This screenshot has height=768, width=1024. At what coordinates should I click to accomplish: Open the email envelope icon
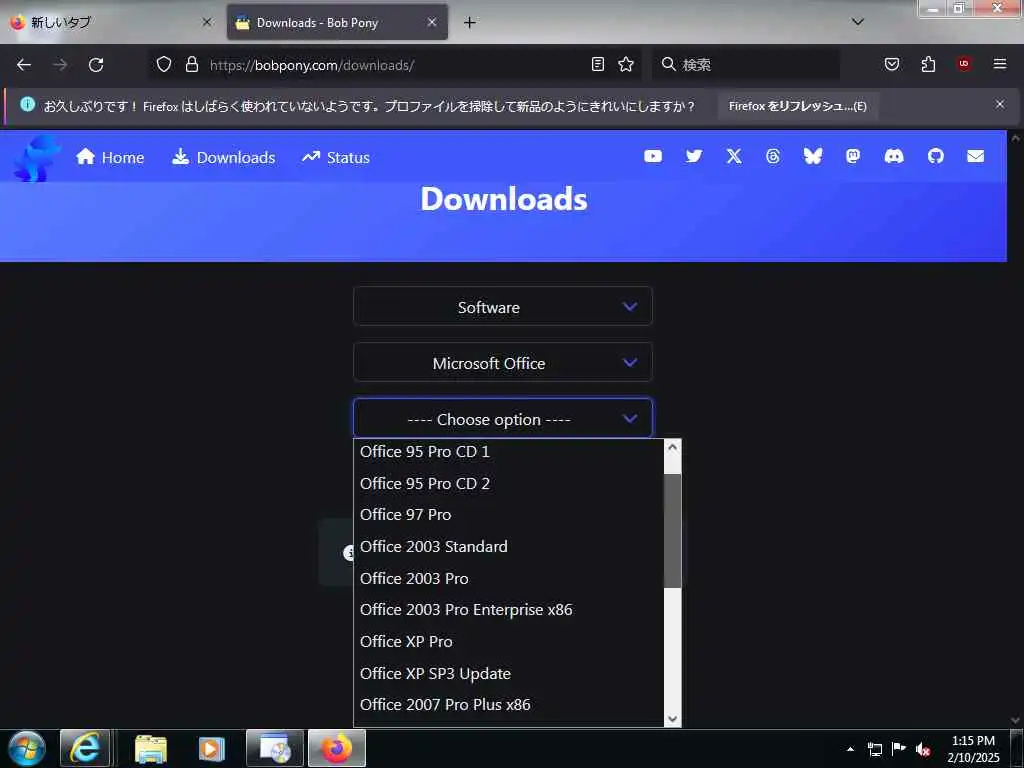pos(976,156)
